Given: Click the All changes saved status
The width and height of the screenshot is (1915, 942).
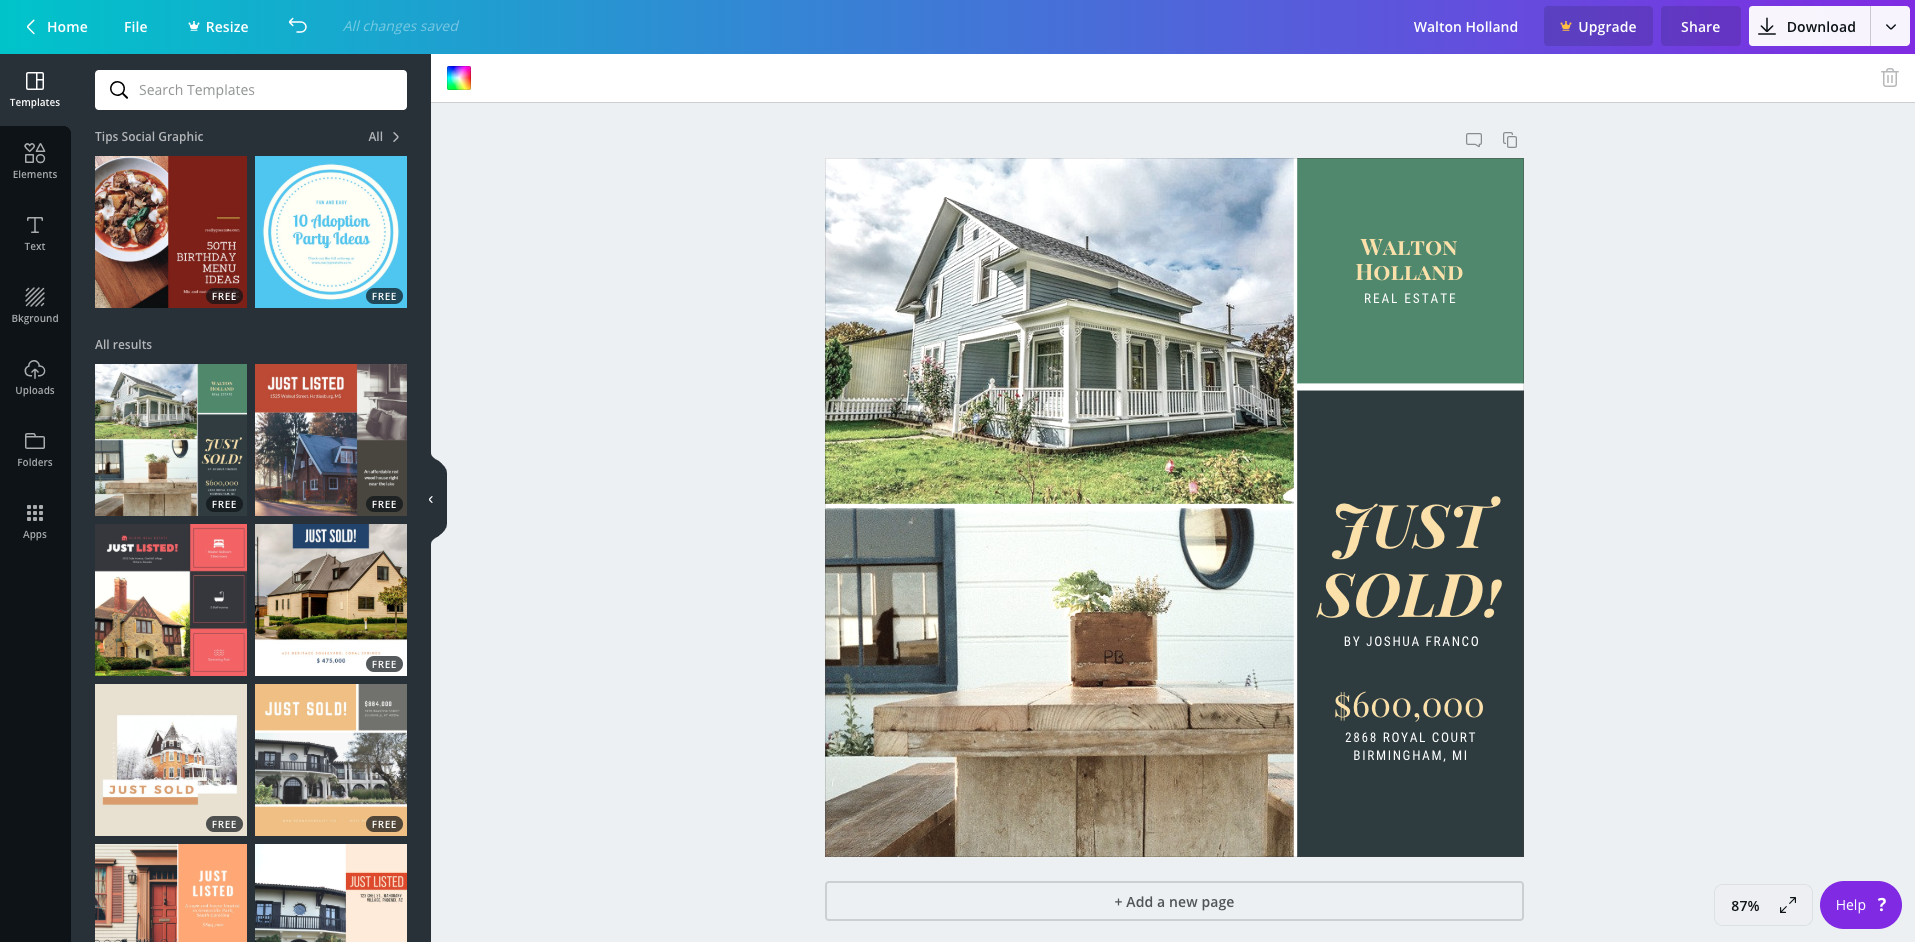Looking at the screenshot, I should click(401, 27).
